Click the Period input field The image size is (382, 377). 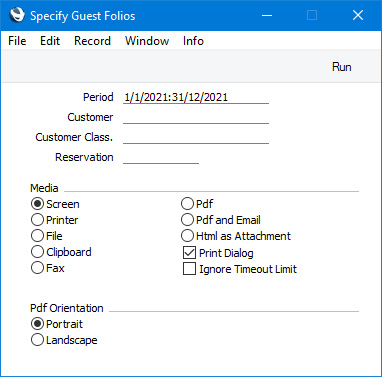196,97
